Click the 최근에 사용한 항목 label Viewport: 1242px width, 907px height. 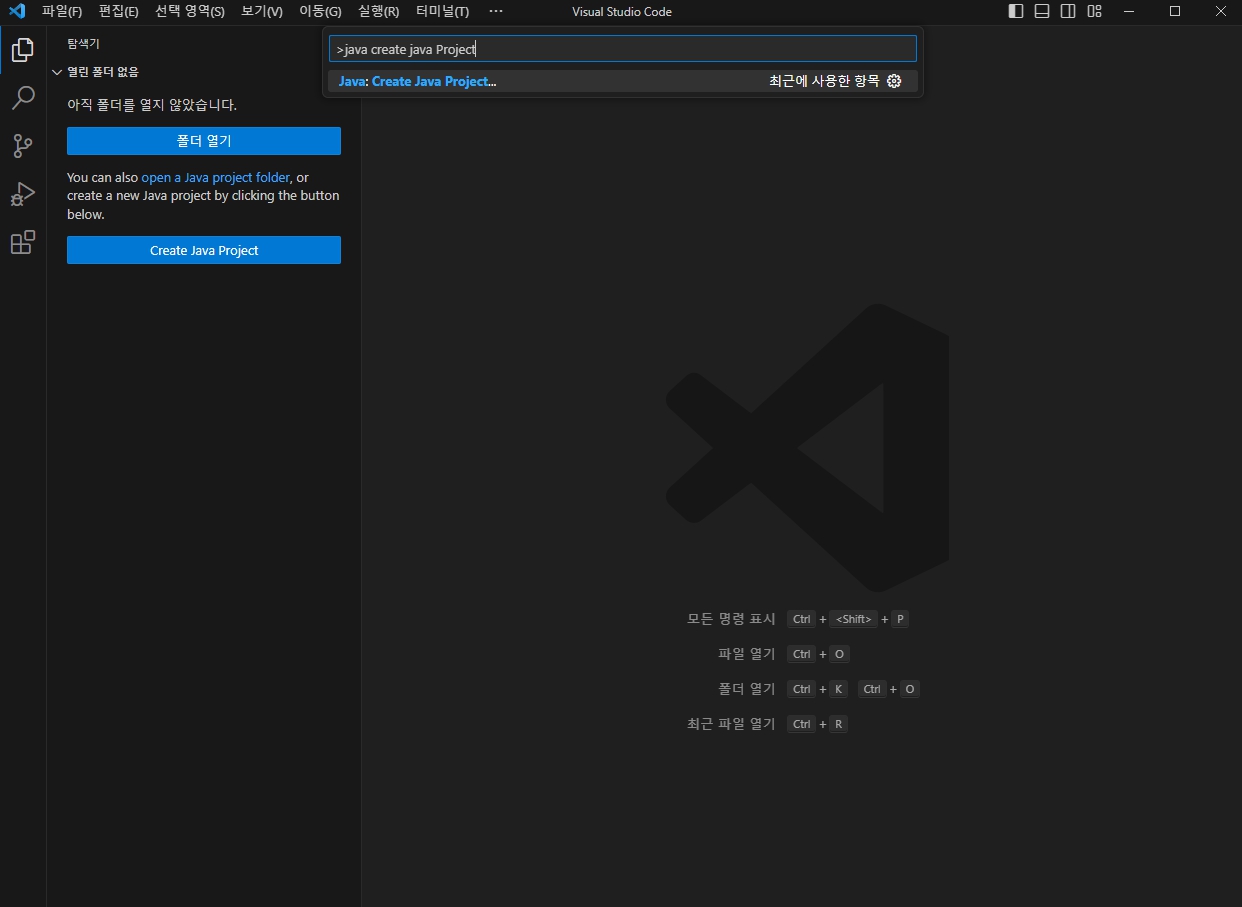pos(824,81)
